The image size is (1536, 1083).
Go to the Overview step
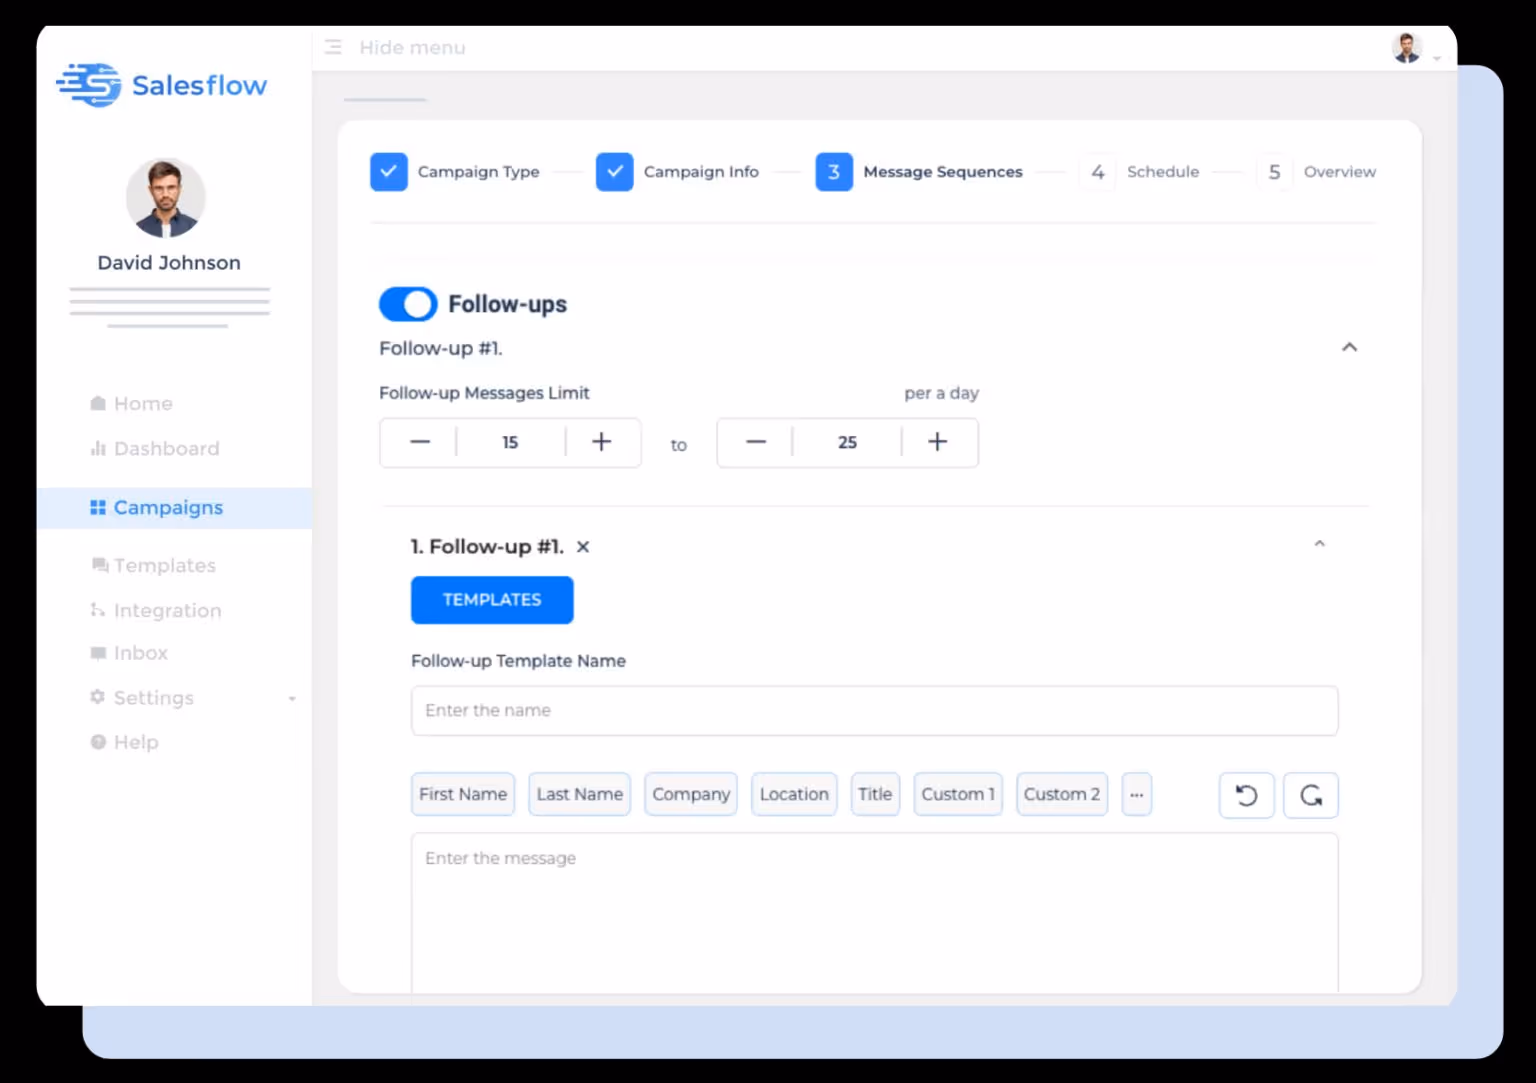pyautogui.click(x=1339, y=171)
